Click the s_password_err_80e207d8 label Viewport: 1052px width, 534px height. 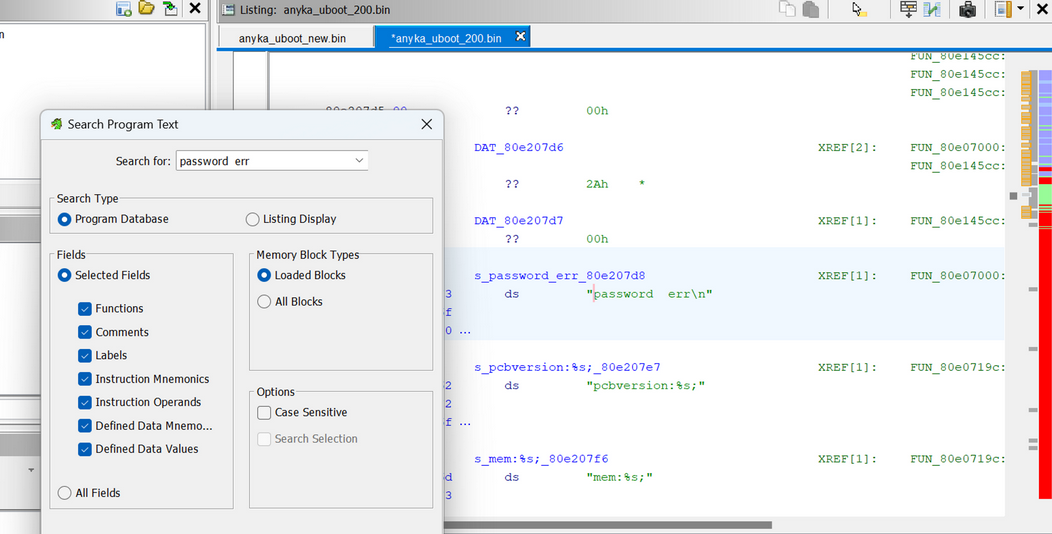click(559, 275)
